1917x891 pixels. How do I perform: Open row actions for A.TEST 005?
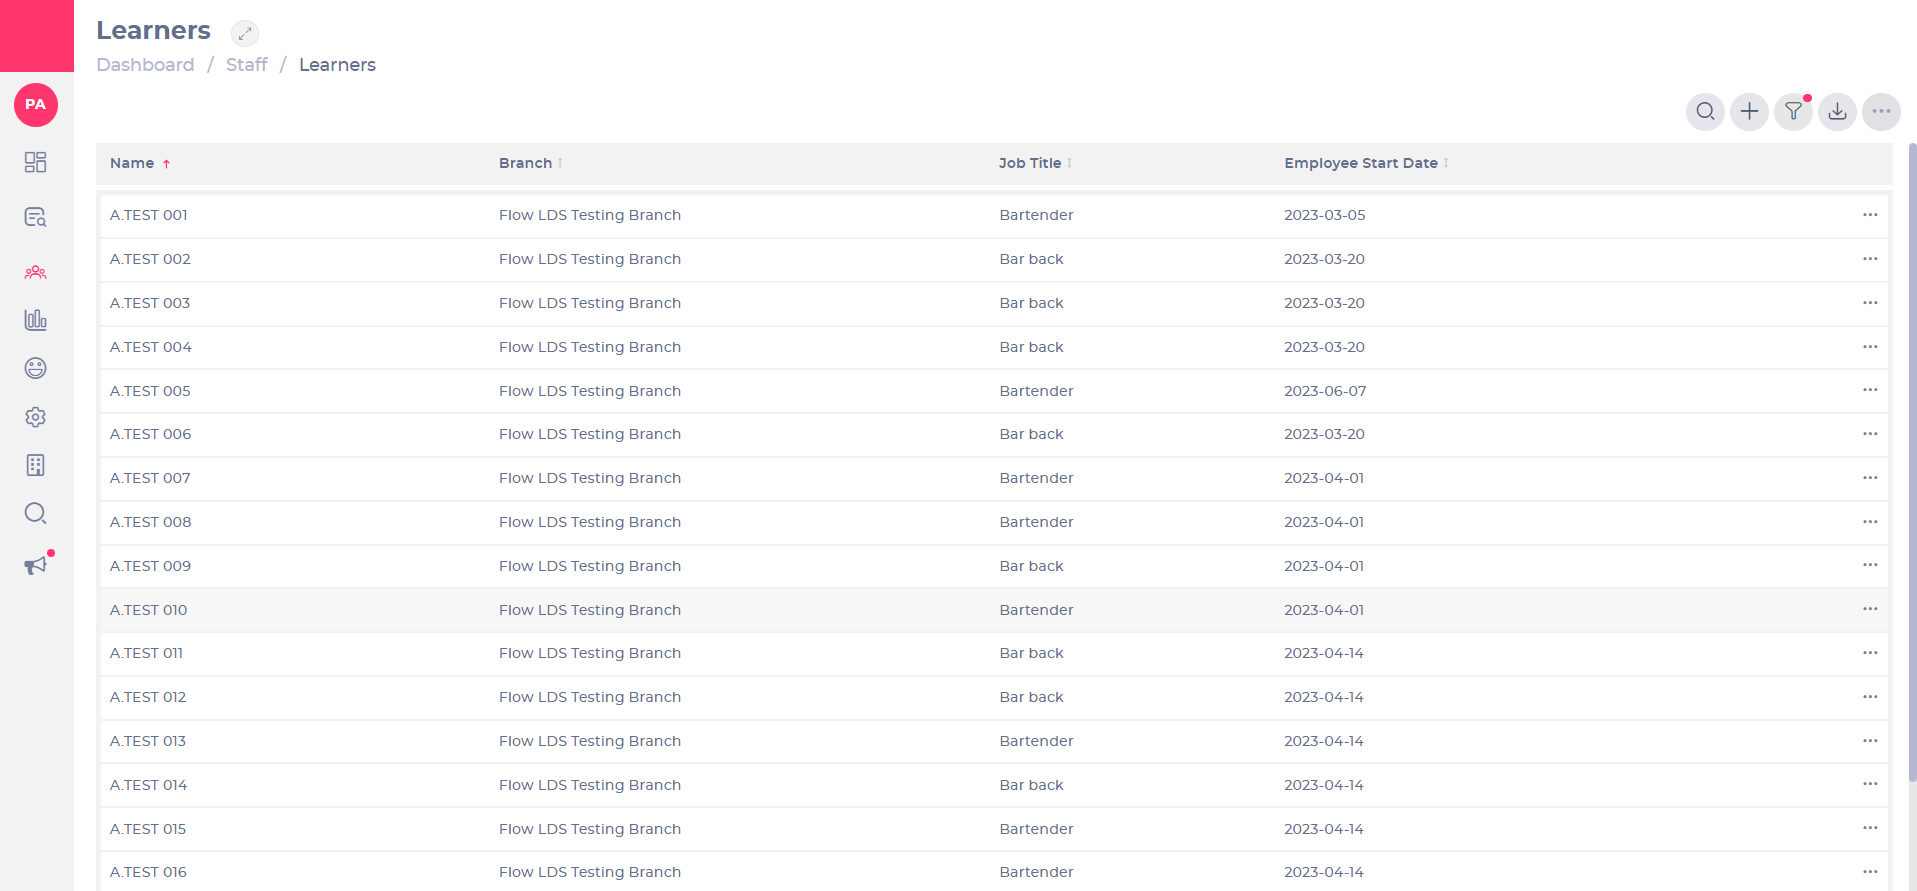click(x=1870, y=390)
